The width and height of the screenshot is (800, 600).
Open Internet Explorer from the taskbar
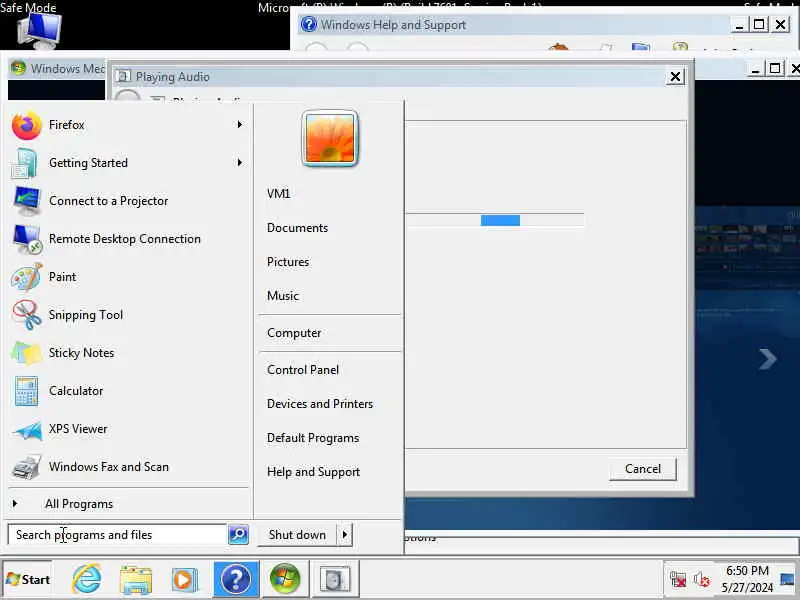point(87,579)
